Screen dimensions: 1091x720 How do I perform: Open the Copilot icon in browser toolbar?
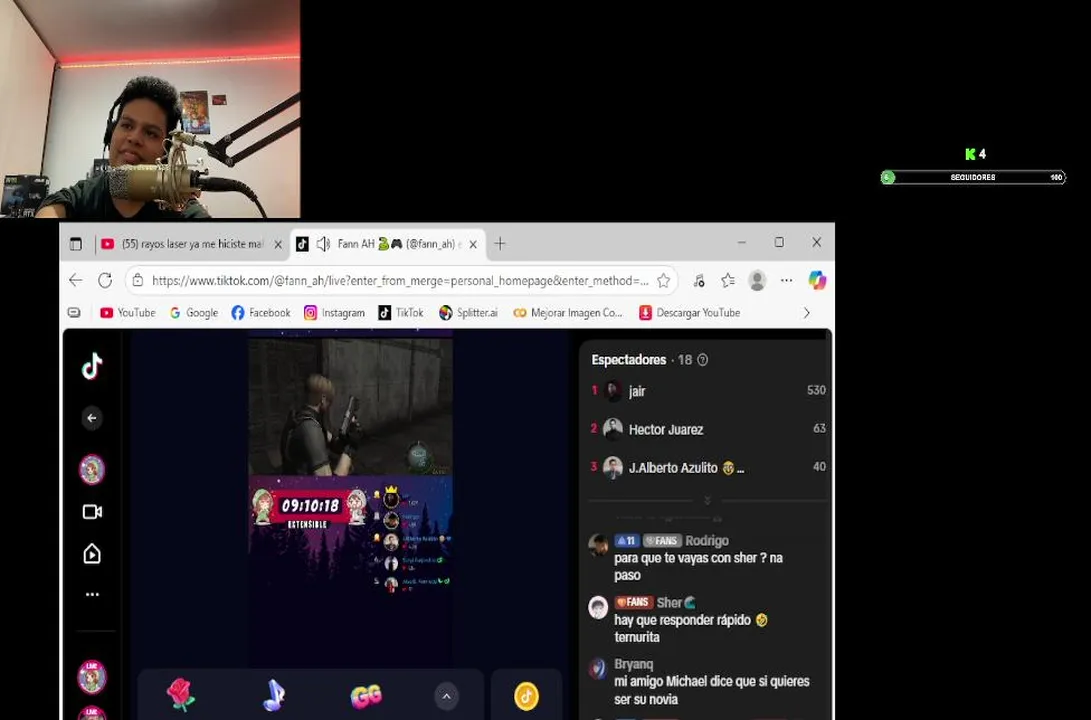click(817, 280)
